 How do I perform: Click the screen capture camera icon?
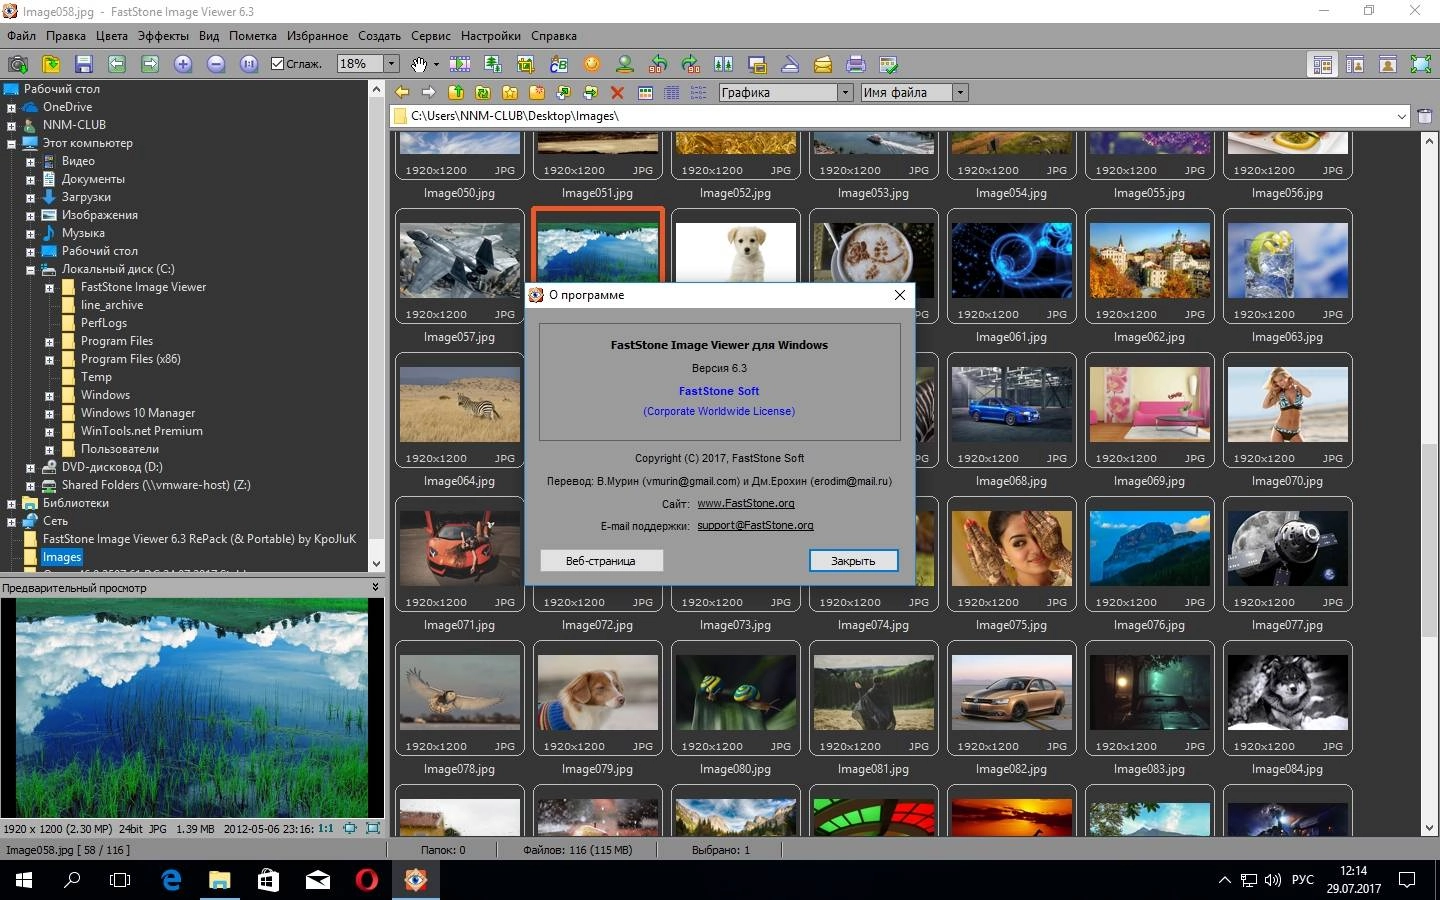click(17, 64)
